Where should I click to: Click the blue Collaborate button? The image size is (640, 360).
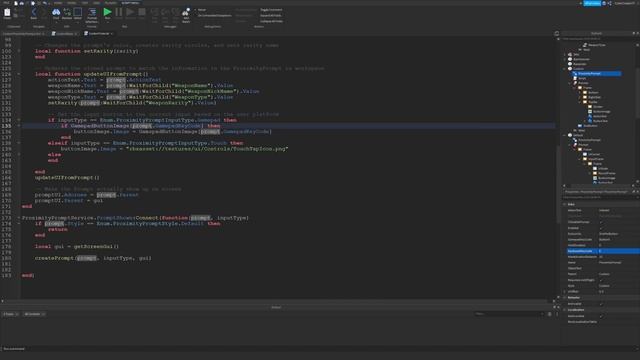592,3
